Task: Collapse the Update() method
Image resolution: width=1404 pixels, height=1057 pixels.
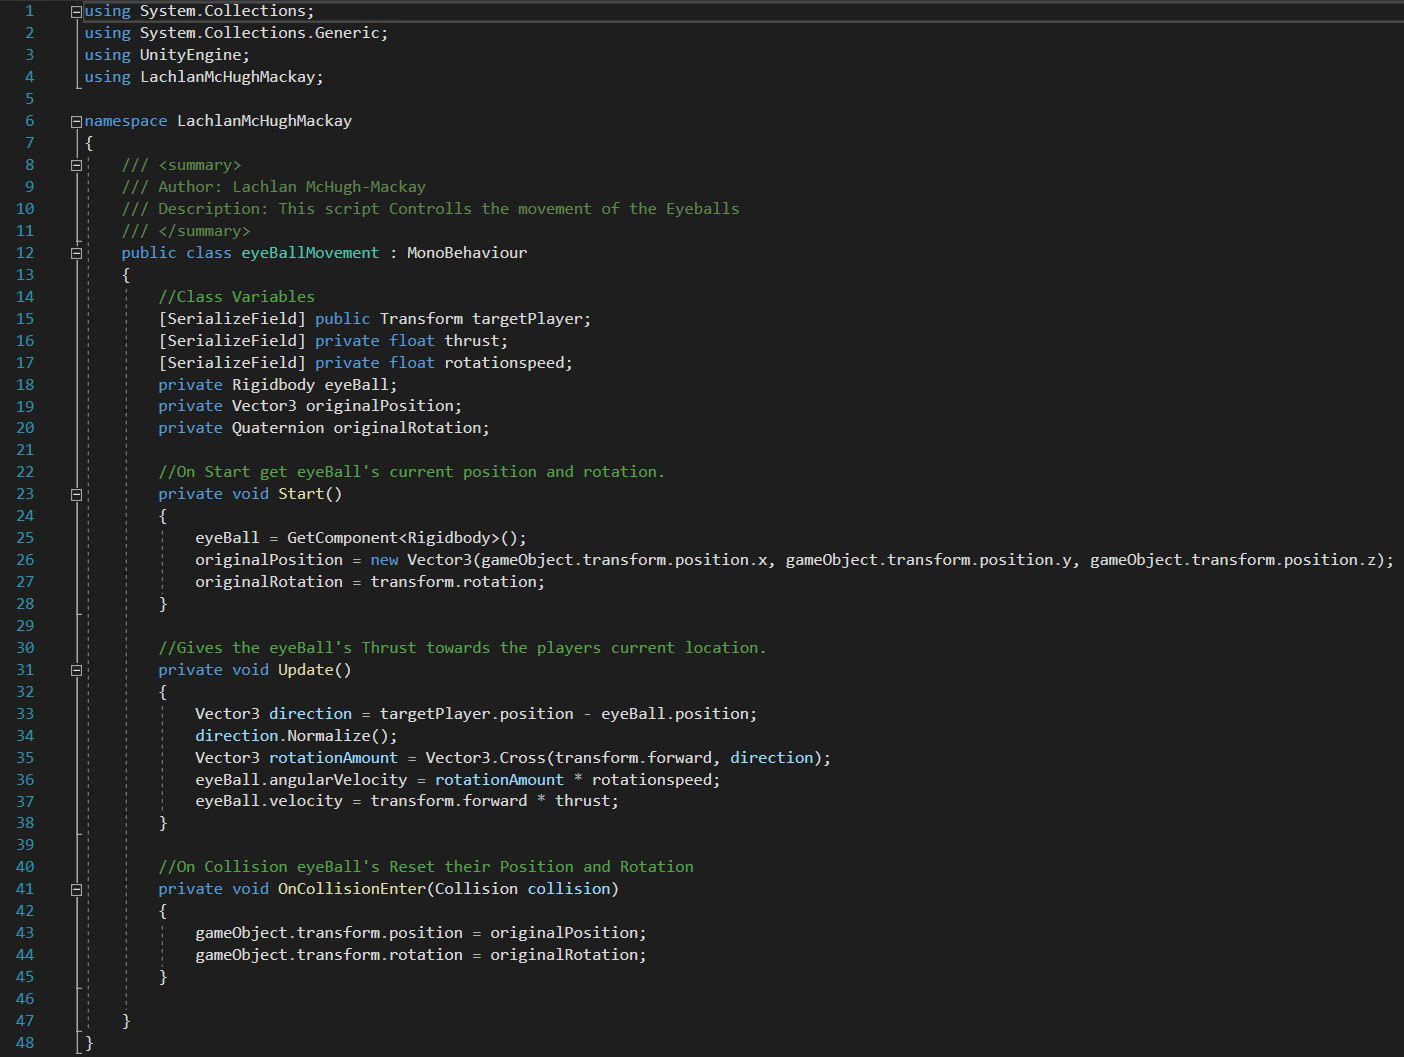Action: (x=76, y=670)
